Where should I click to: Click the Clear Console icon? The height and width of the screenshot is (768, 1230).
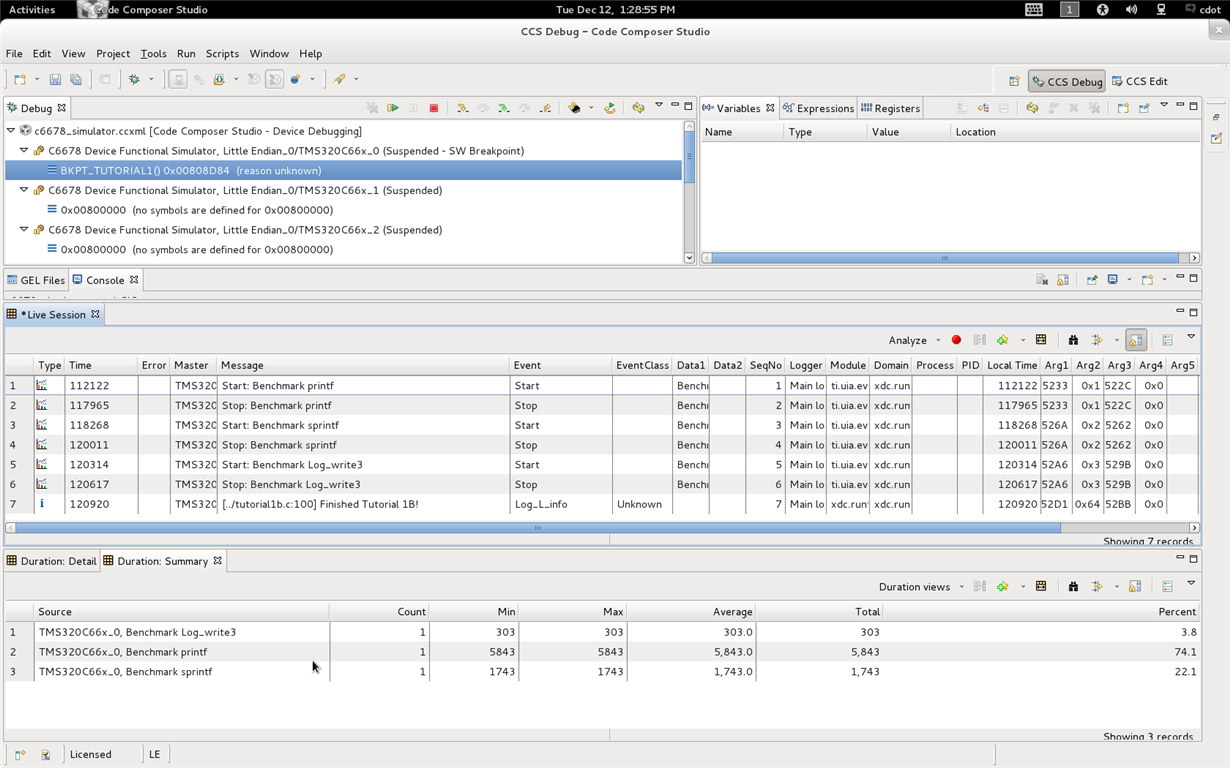pos(1042,280)
